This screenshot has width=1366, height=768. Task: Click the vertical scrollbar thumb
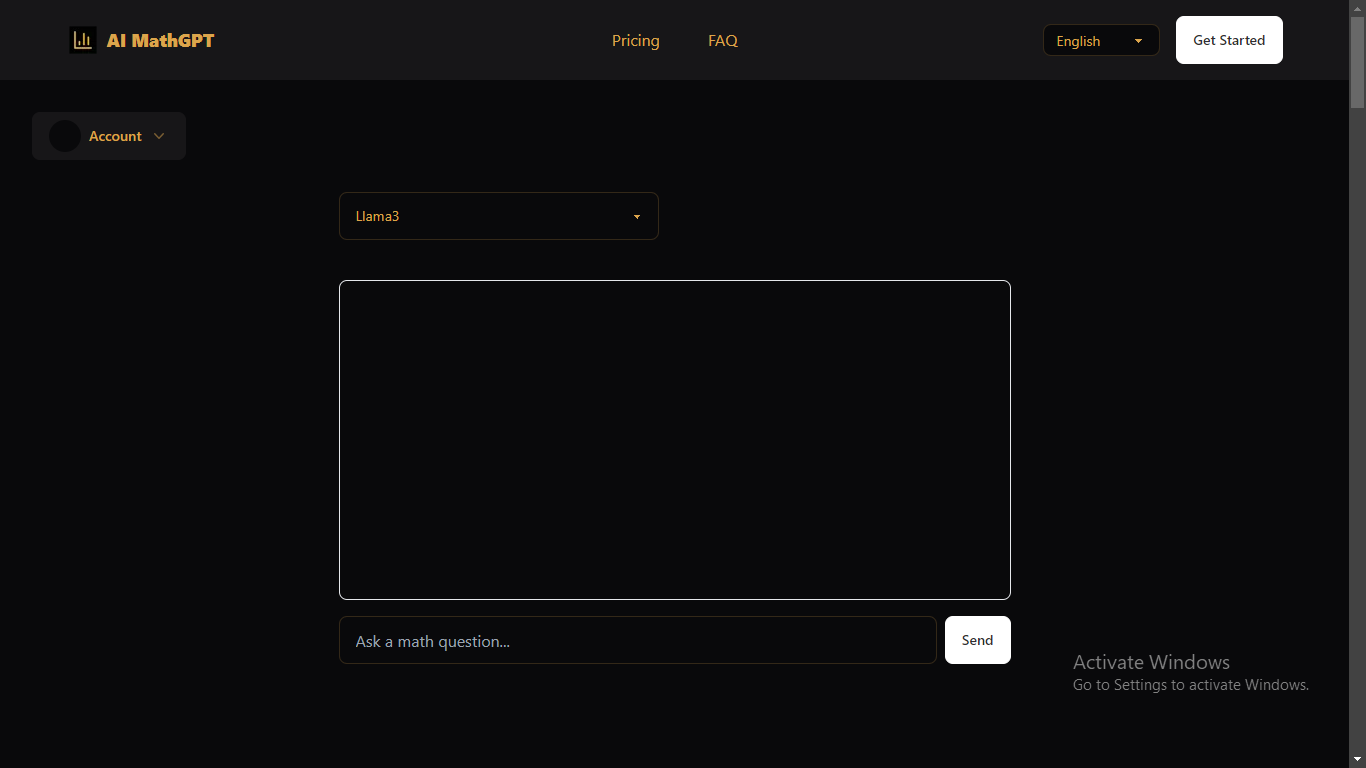[1357, 60]
